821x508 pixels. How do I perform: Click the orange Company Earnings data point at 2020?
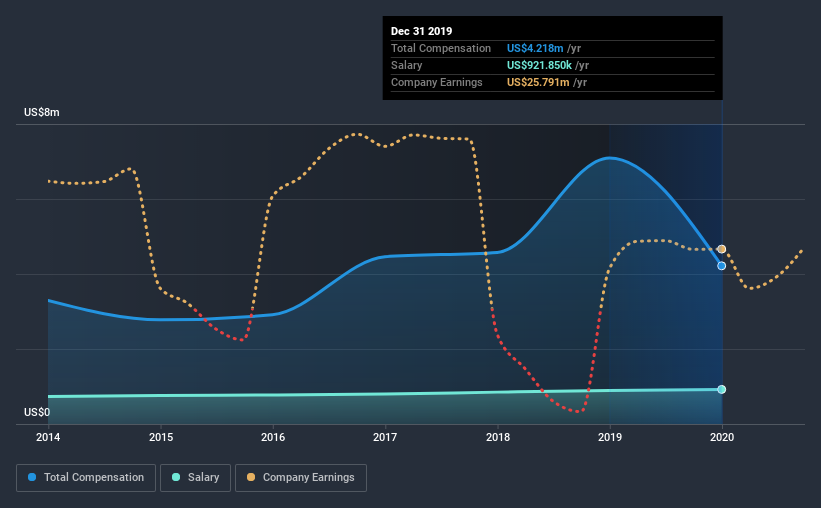722,249
